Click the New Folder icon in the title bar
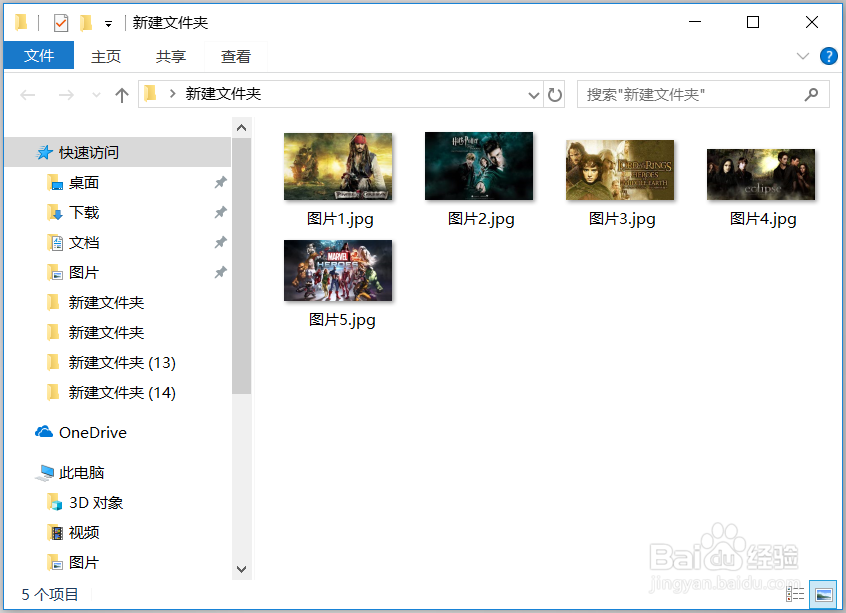Screen dimensions: 846x613 [86, 23]
